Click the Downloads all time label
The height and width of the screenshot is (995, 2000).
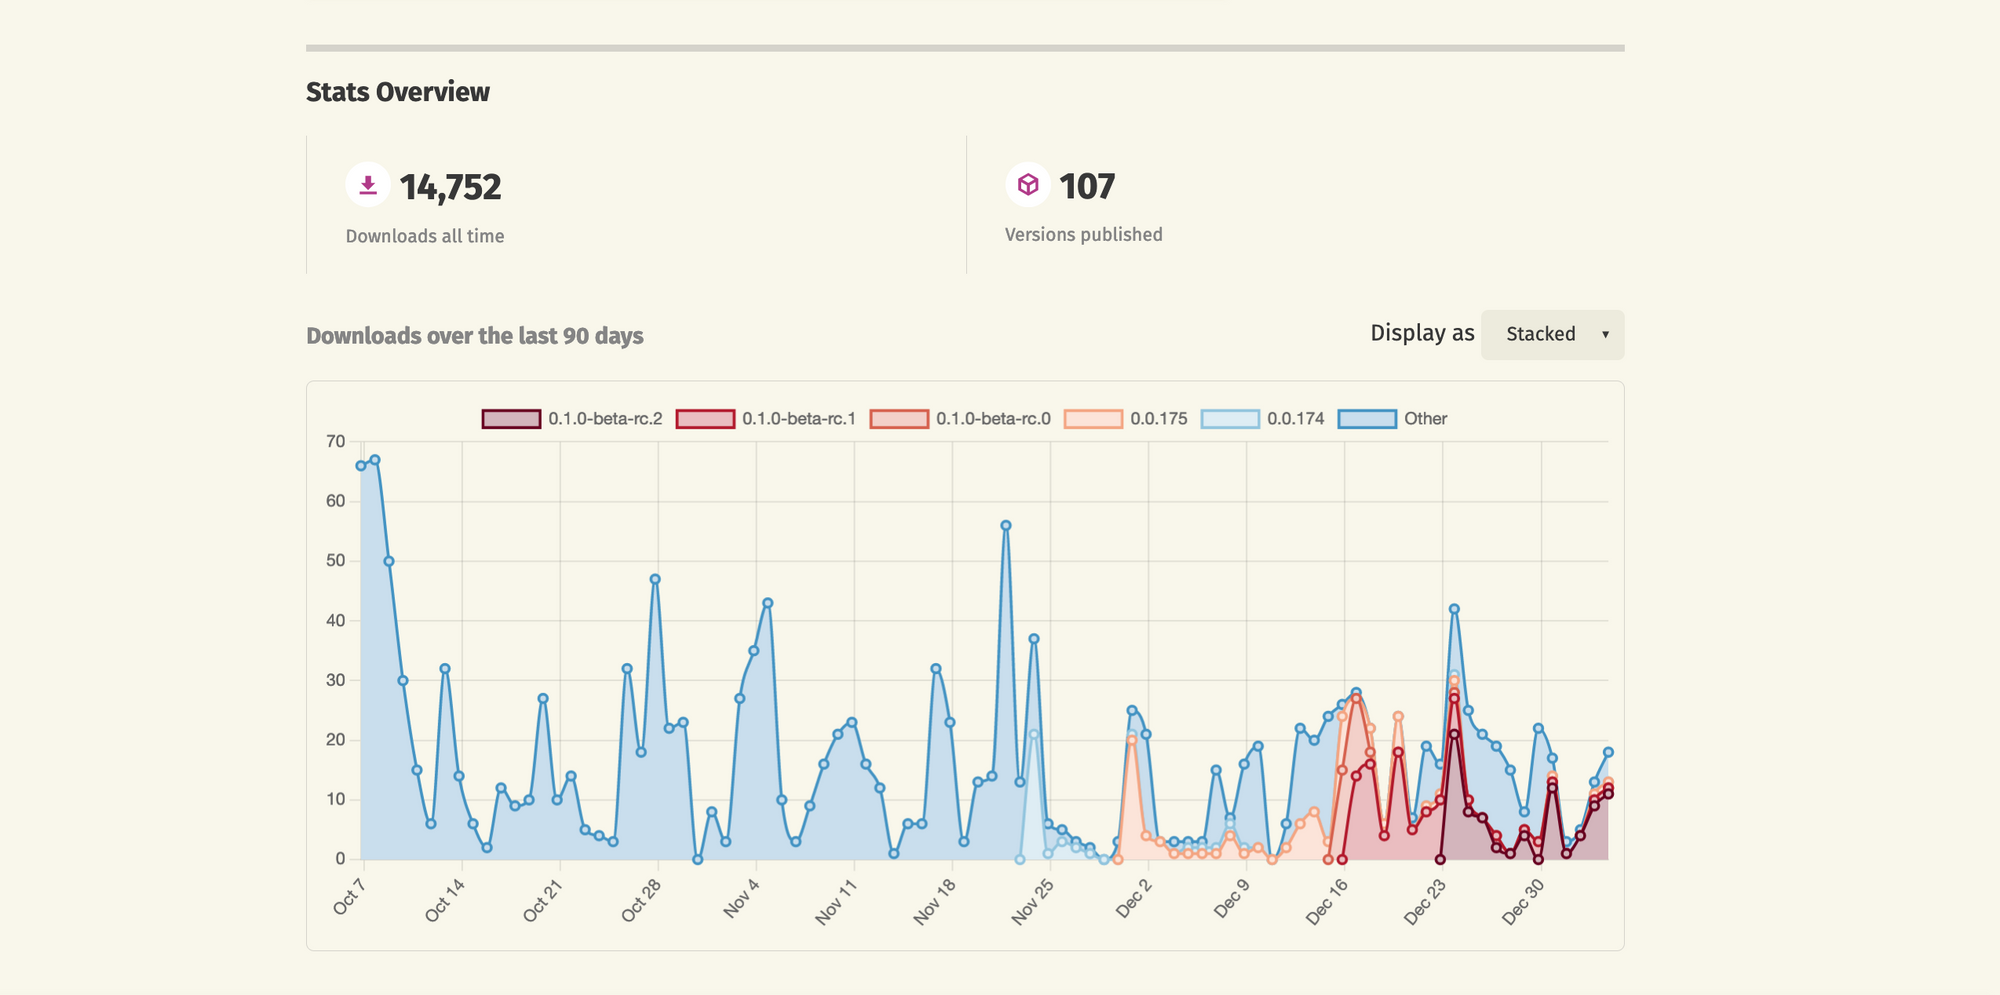[x=425, y=236]
